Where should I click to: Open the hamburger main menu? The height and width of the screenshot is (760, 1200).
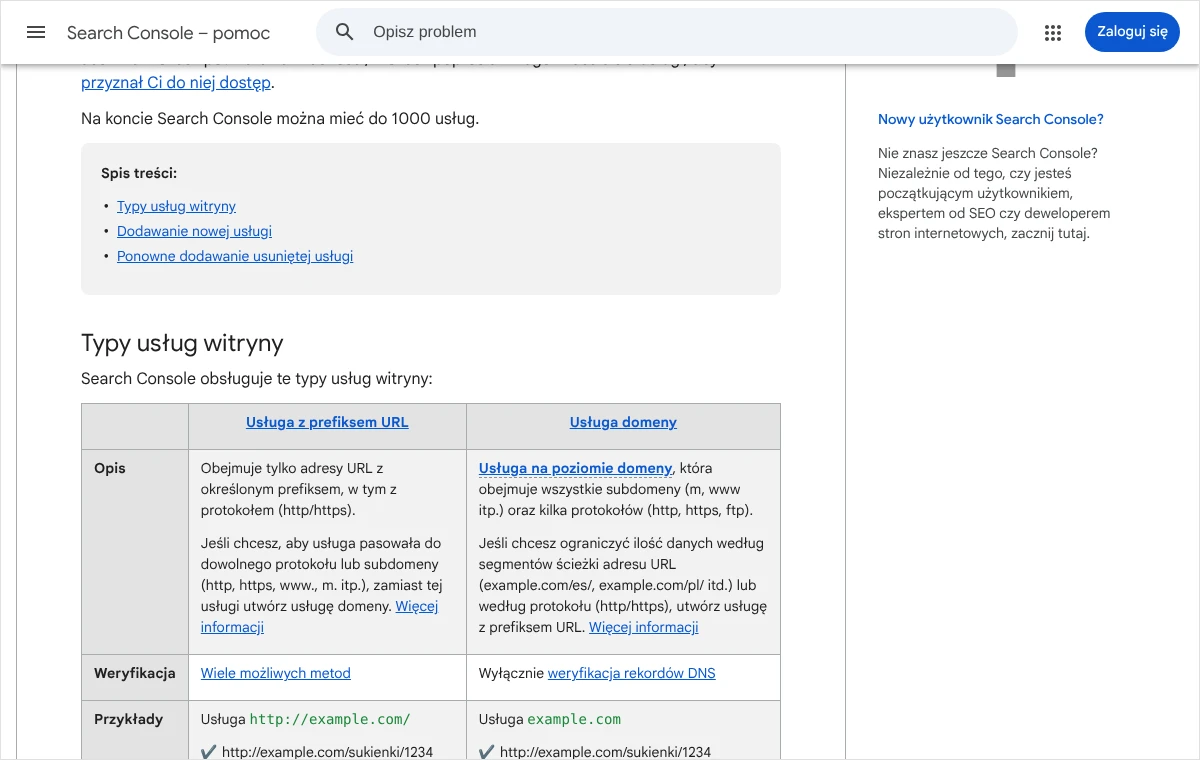(36, 32)
